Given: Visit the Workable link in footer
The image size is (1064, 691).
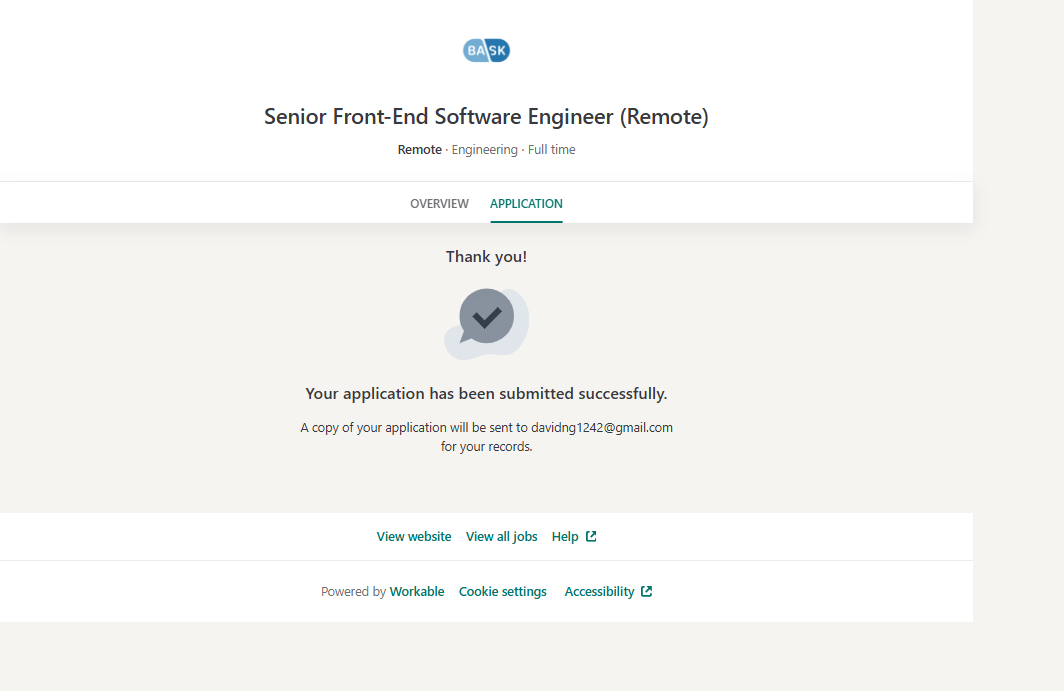Looking at the screenshot, I should click(417, 592).
